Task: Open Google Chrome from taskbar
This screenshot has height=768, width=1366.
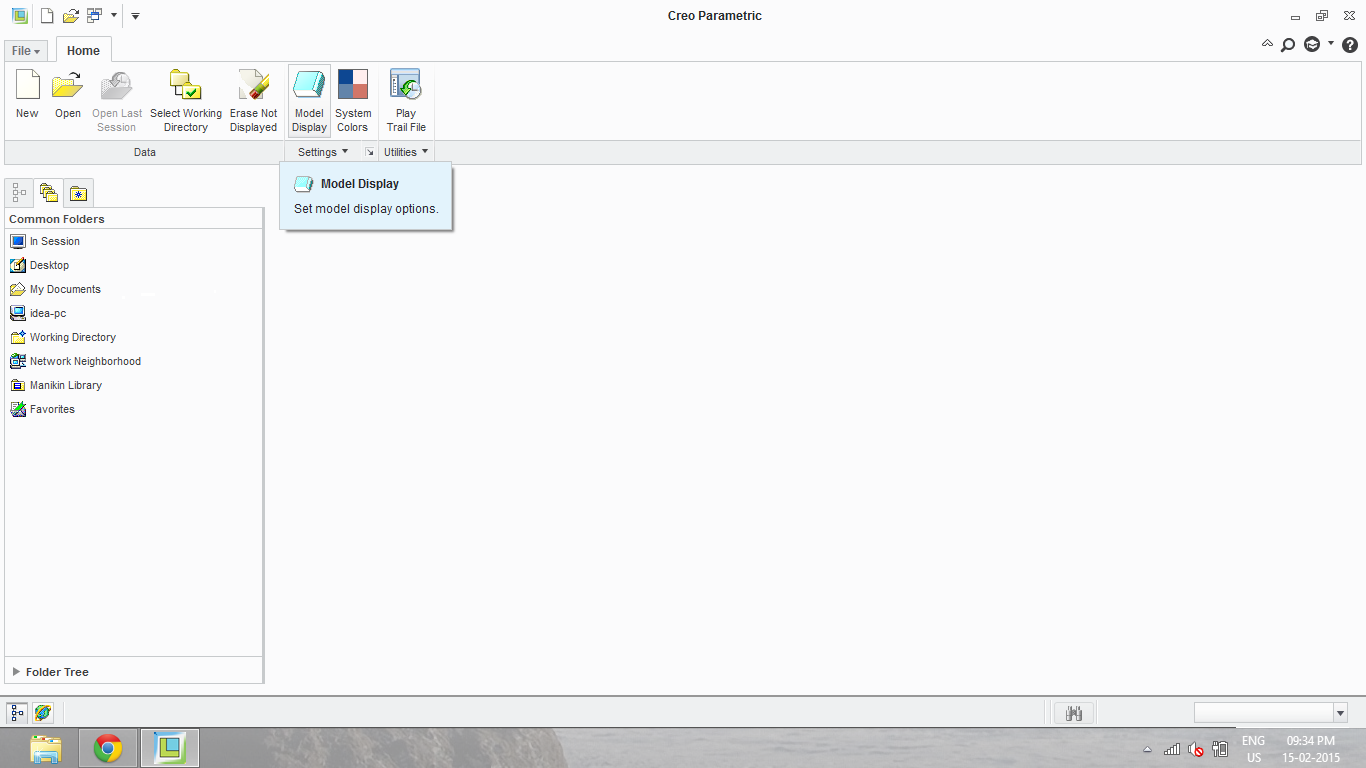Action: click(x=107, y=748)
